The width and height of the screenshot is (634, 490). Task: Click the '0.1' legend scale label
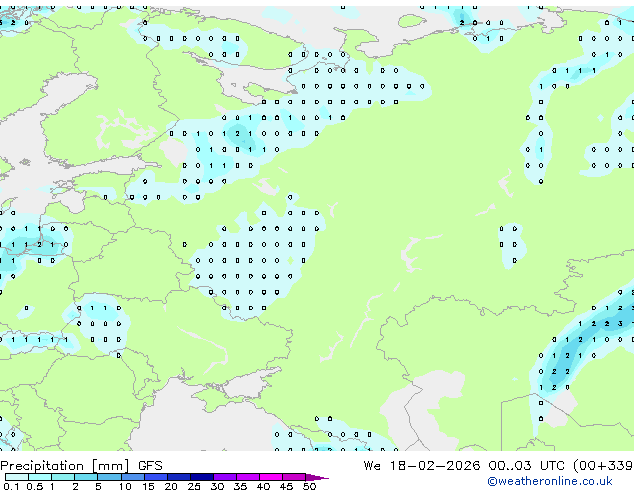[11, 486]
